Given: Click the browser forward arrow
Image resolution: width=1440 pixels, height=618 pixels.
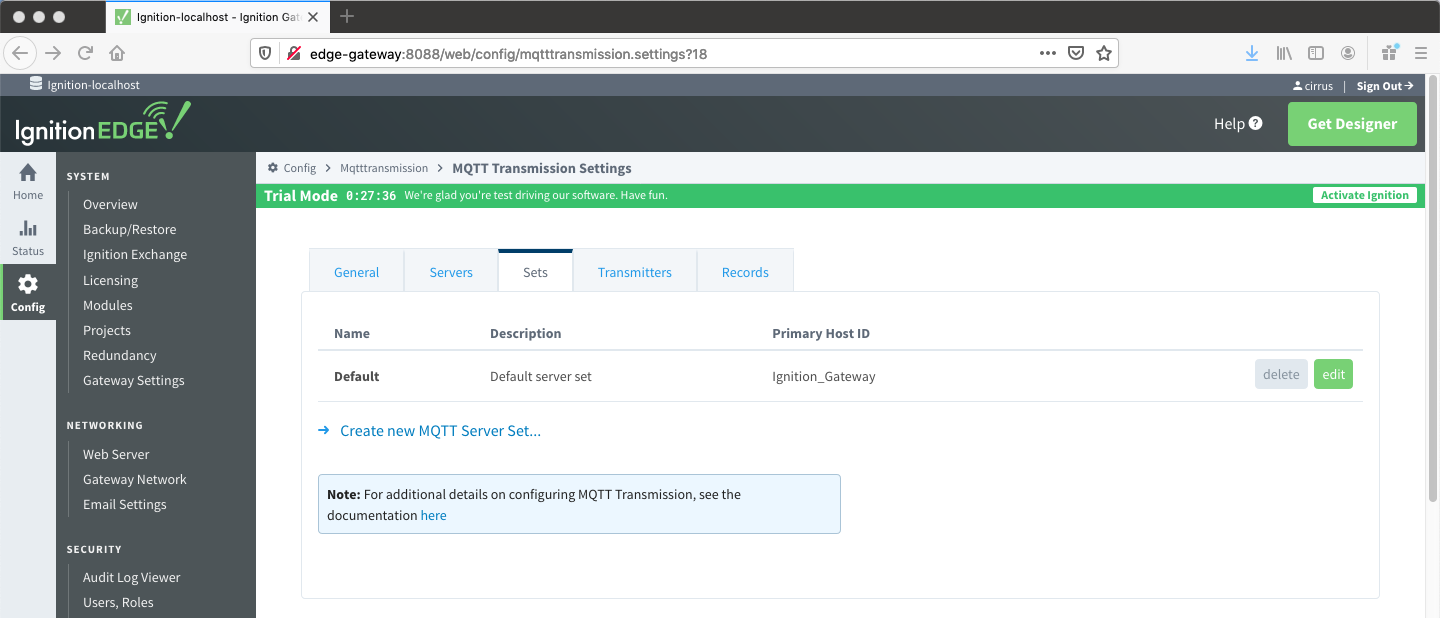Looking at the screenshot, I should tap(53, 53).
